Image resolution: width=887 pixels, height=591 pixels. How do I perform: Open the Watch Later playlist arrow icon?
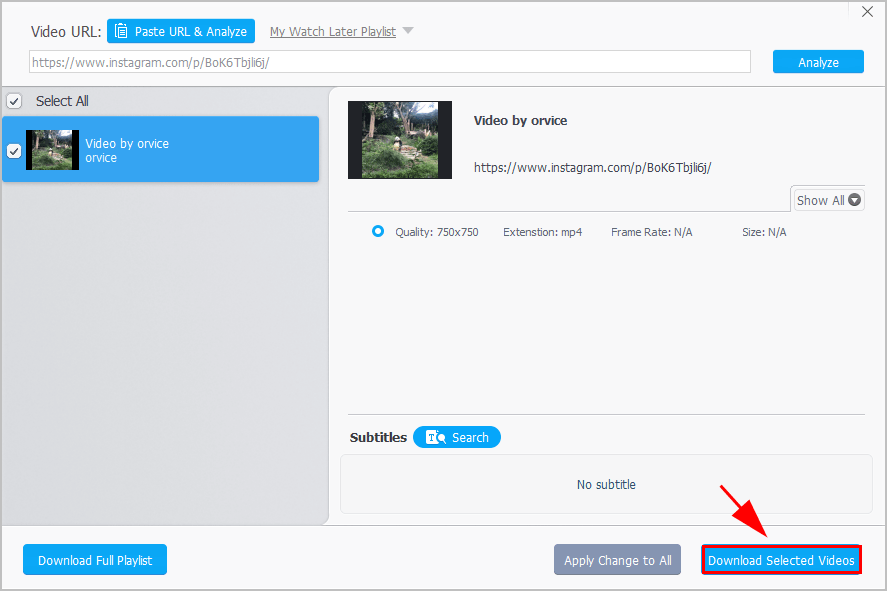tap(408, 31)
